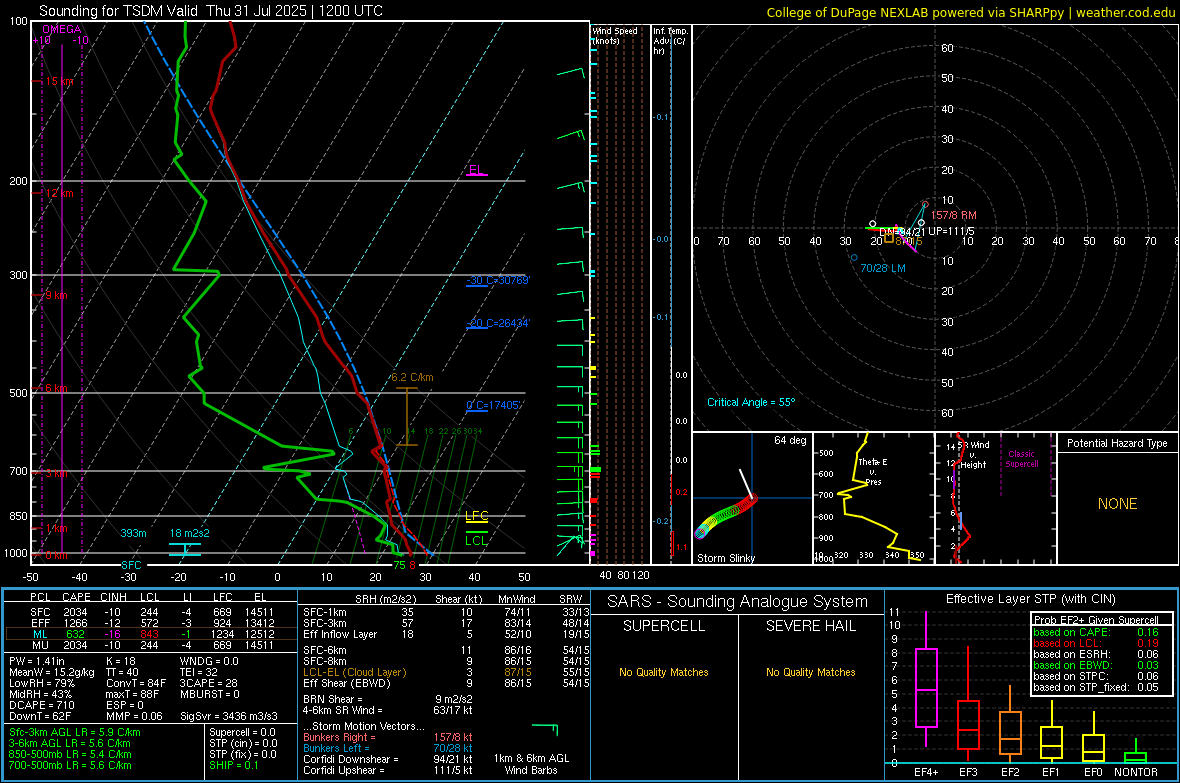Click '70/28 LM' on the hodograph
Screen dimensions: 1180x783
[x=883, y=268]
